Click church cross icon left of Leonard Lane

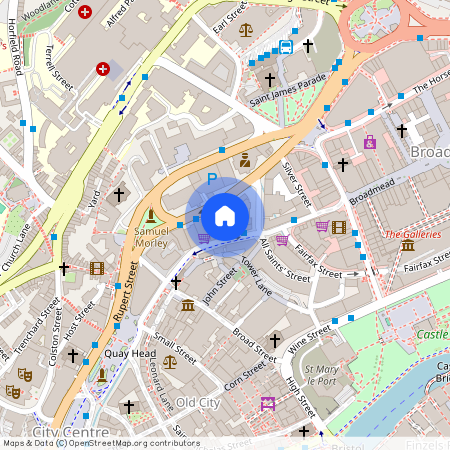pyautogui.click(x=129, y=407)
